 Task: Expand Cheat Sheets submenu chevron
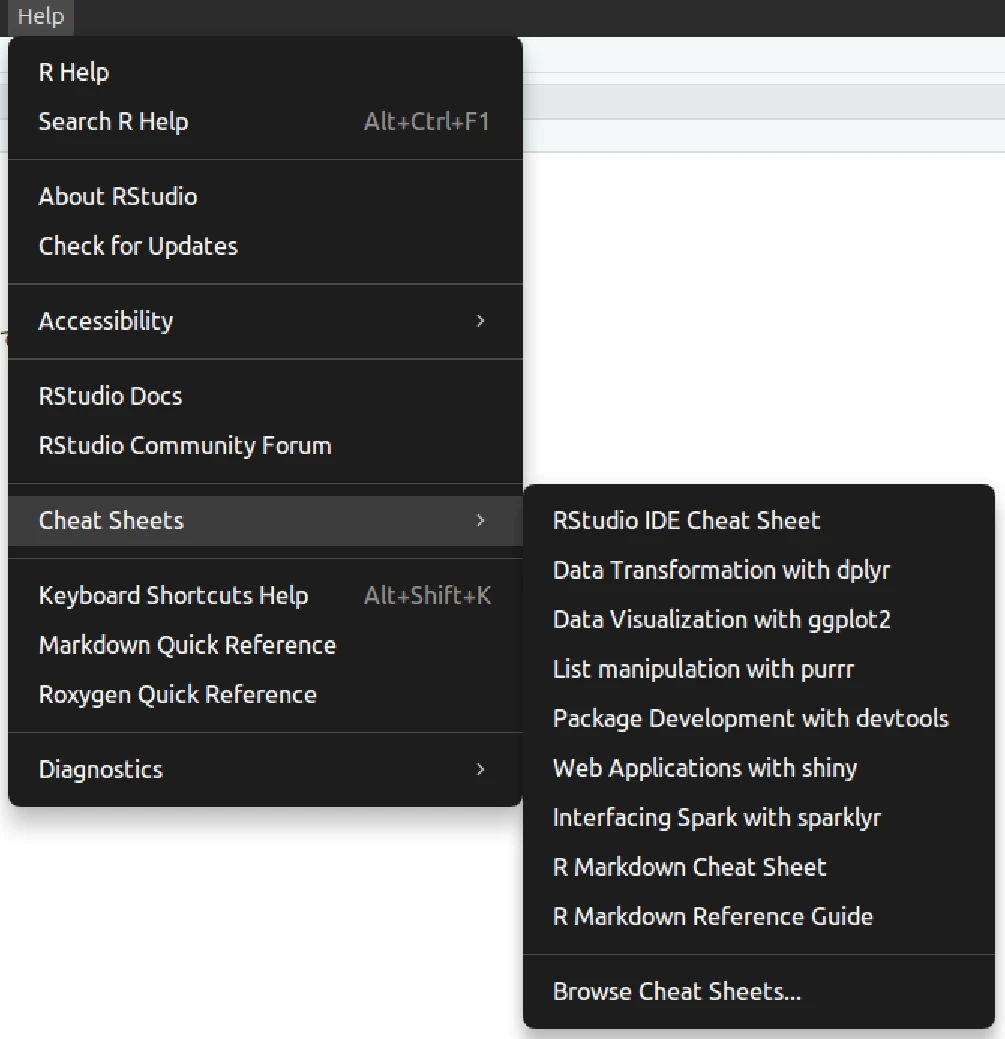[480, 521]
